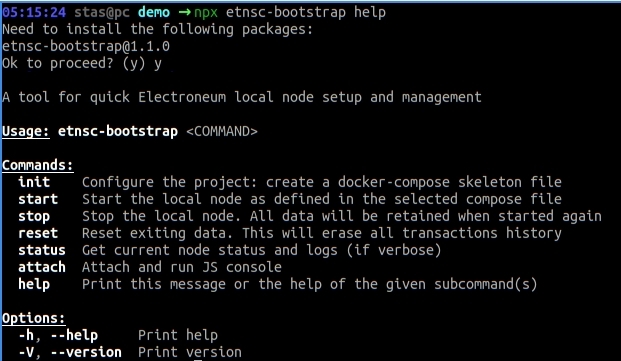Click 'Need to install the following packages:' line

tap(158, 29)
